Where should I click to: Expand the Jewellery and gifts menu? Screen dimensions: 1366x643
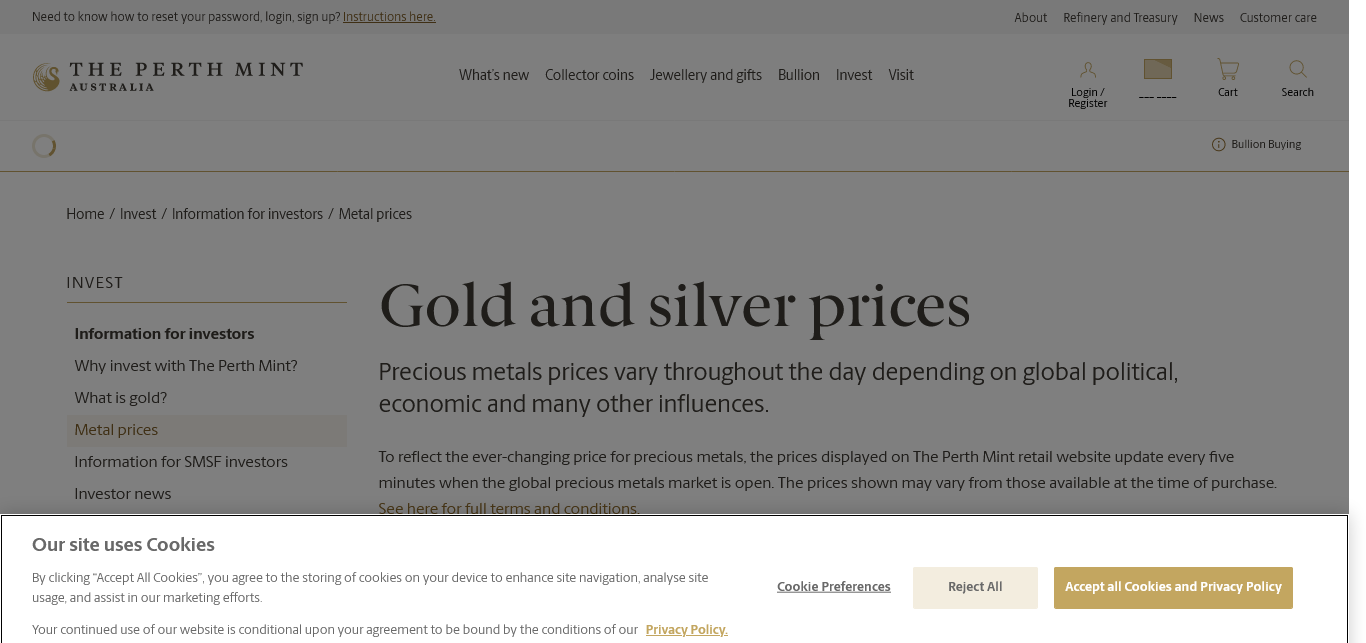point(705,75)
